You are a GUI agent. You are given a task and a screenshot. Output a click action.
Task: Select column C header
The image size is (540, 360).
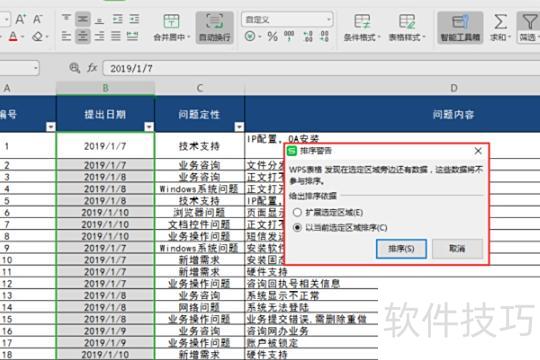click(200, 88)
